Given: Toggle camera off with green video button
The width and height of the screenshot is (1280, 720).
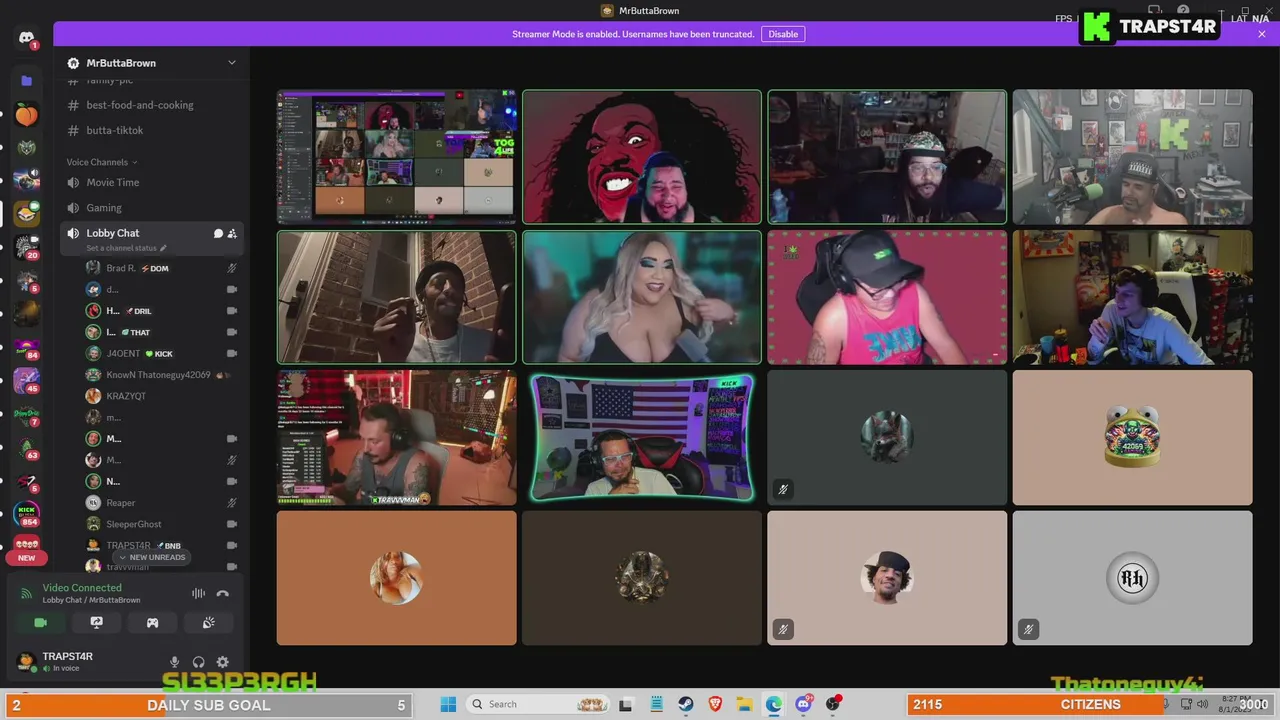Looking at the screenshot, I should [x=40, y=622].
